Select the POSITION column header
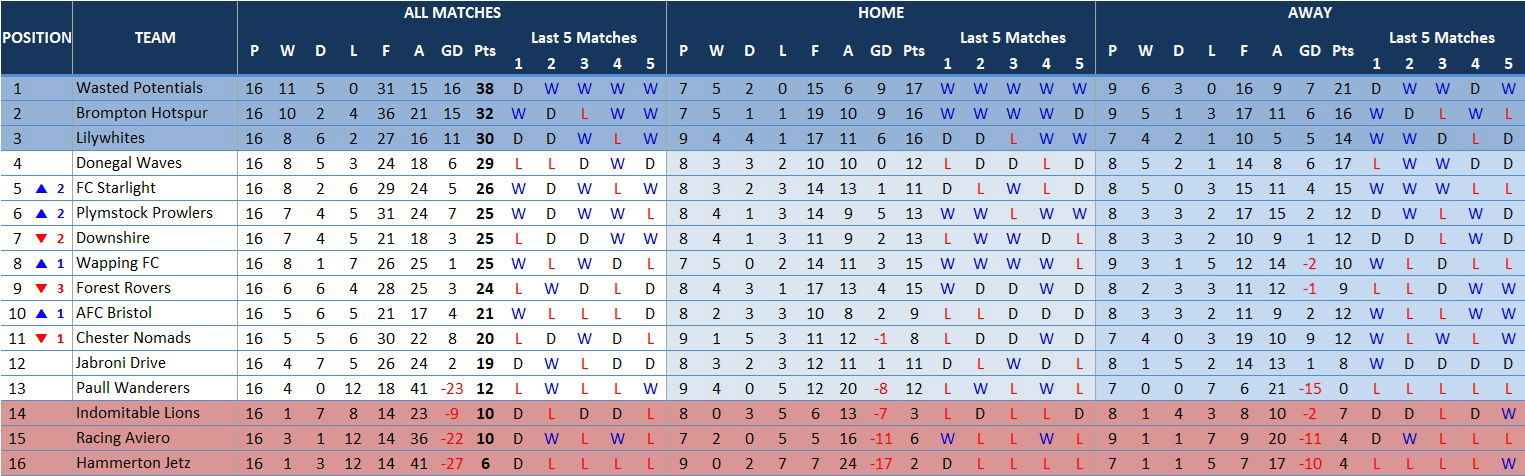The width and height of the screenshot is (1525, 476). tap(36, 38)
